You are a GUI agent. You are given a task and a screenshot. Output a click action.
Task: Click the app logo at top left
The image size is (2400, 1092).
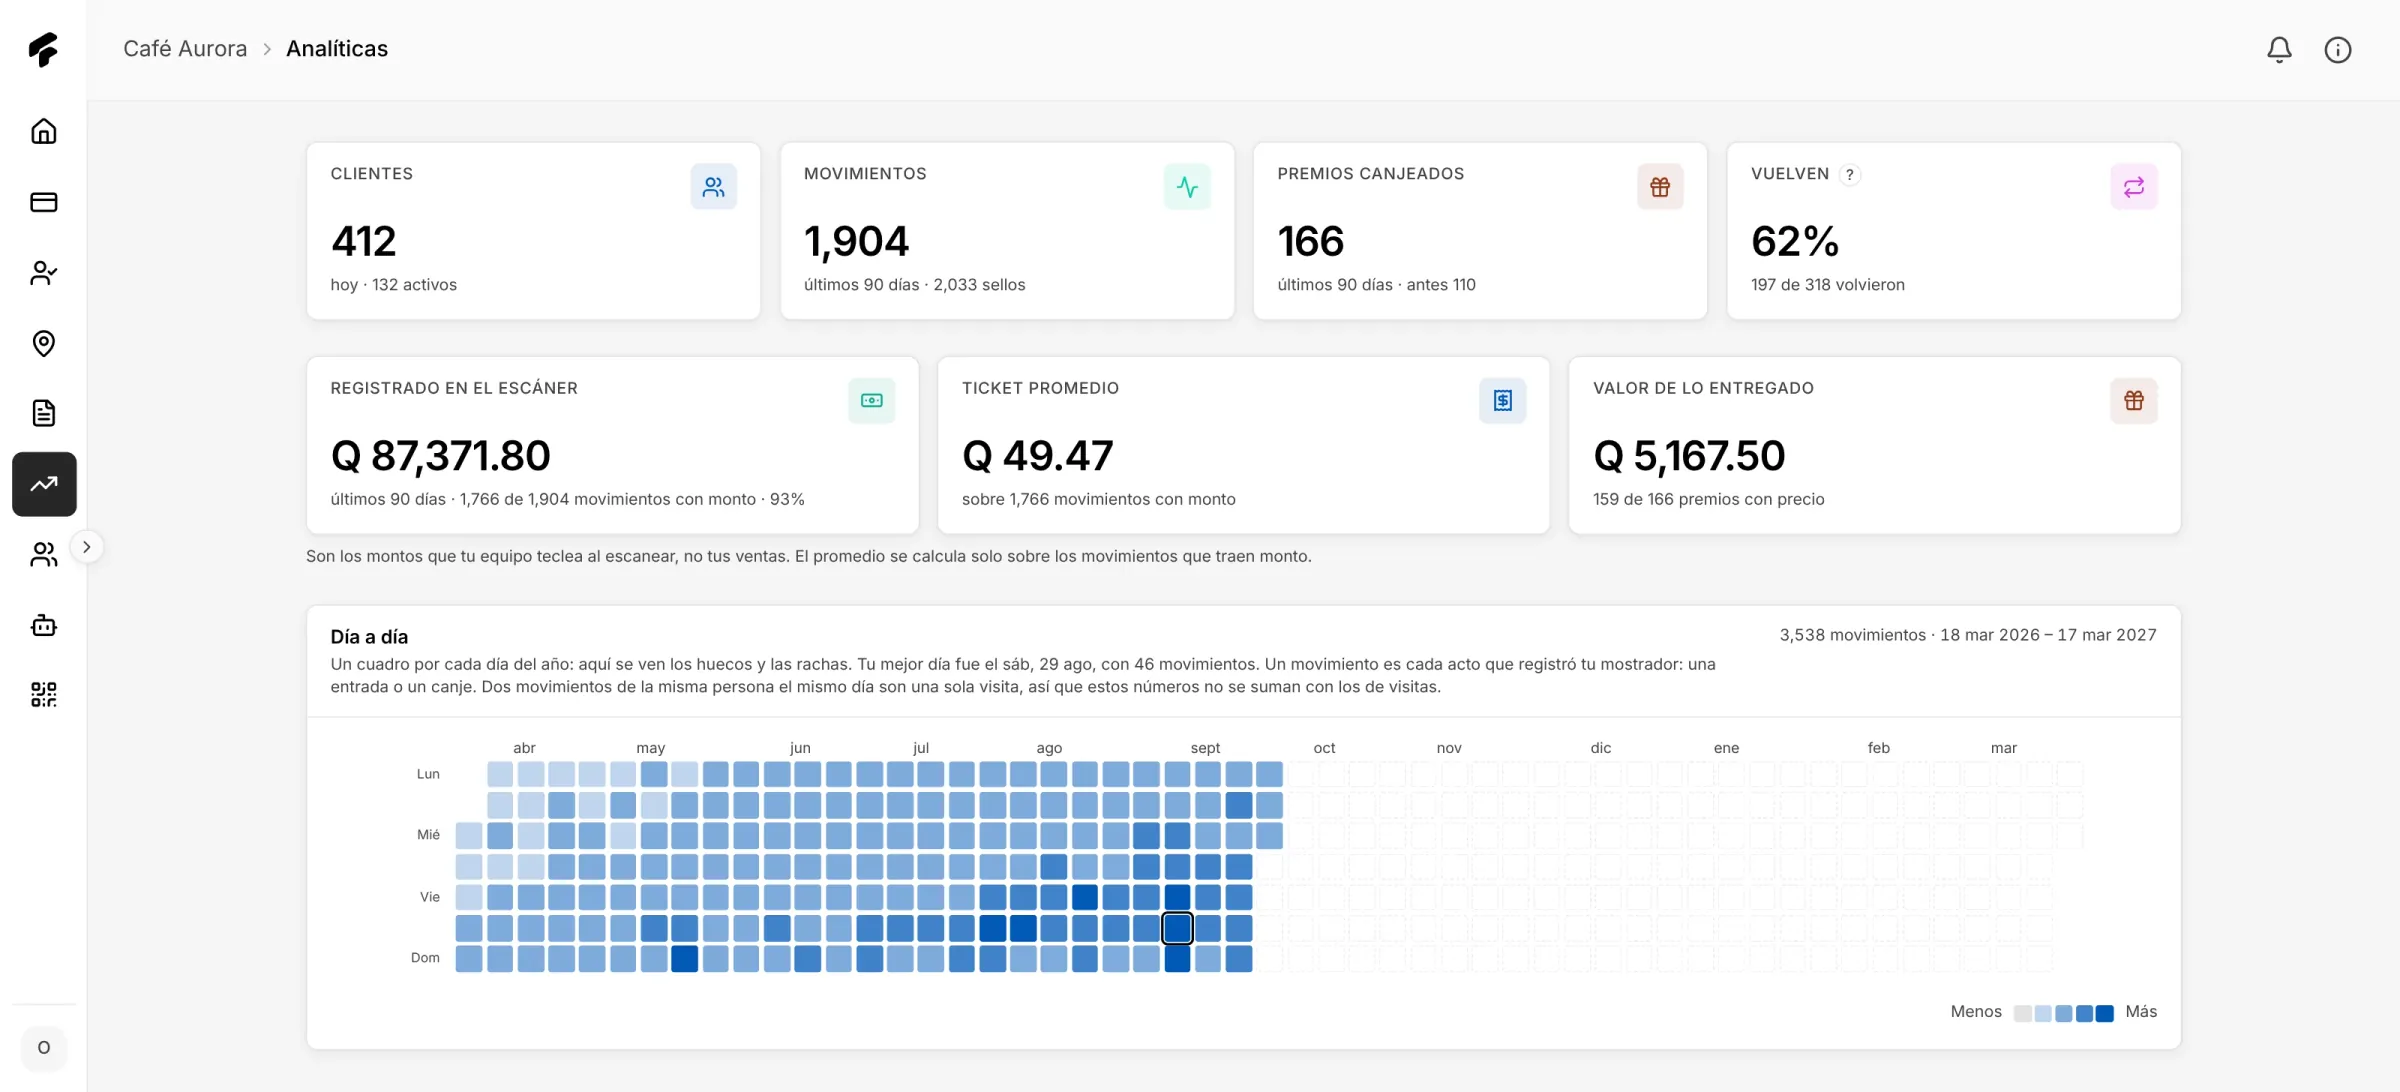click(x=43, y=49)
